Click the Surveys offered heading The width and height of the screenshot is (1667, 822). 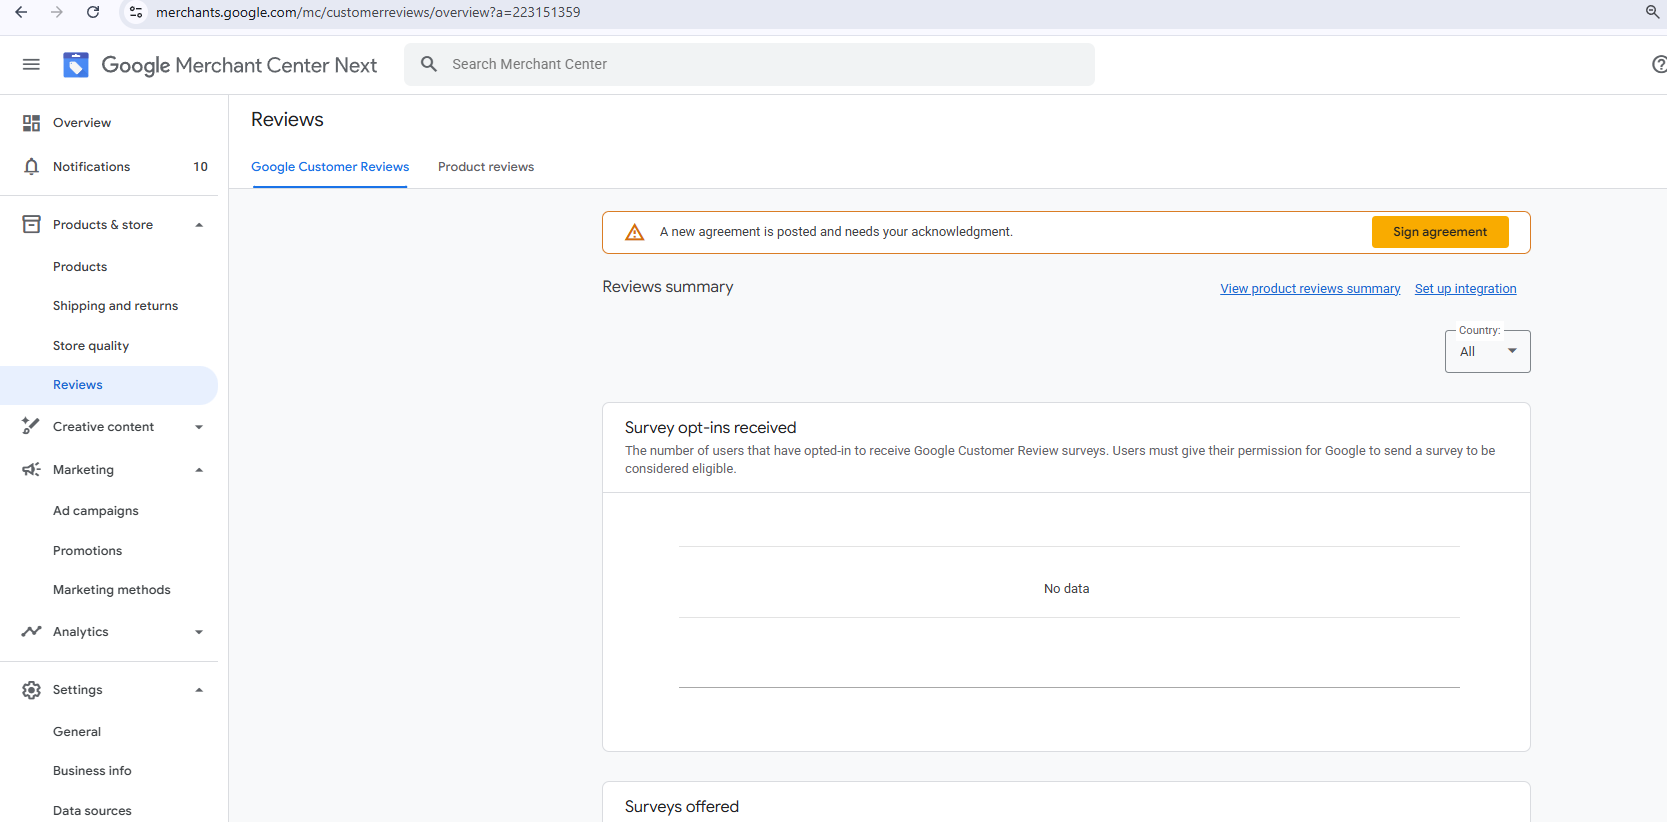coord(682,807)
